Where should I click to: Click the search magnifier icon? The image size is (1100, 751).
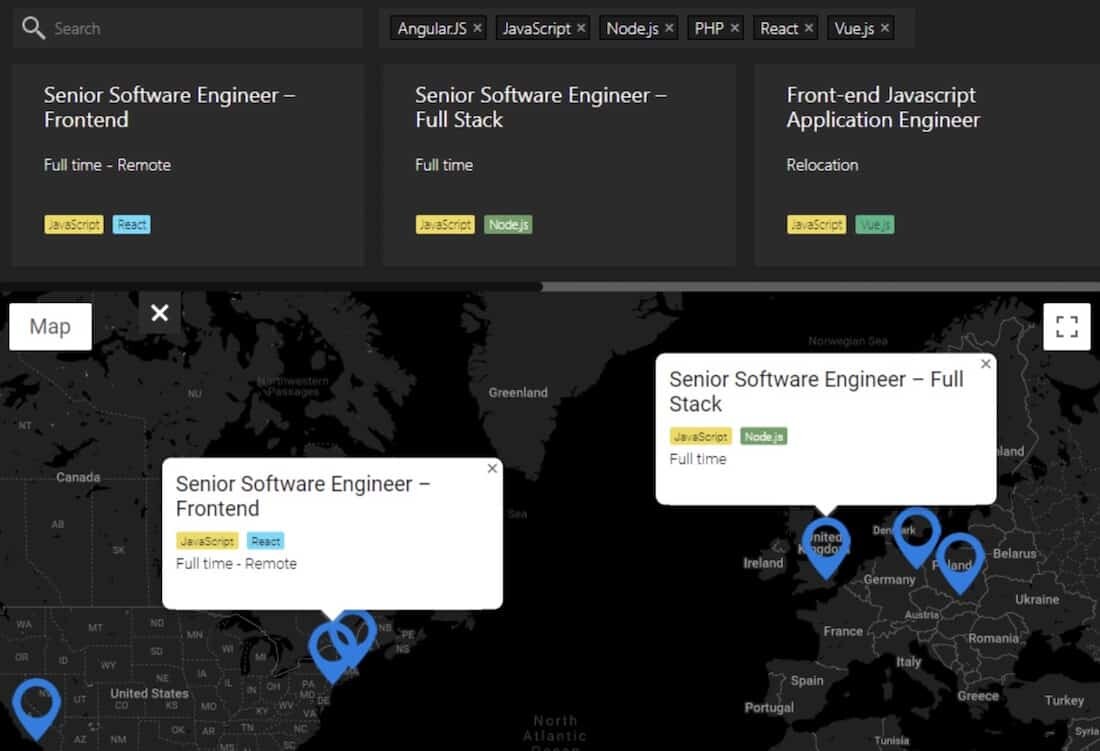(x=33, y=28)
